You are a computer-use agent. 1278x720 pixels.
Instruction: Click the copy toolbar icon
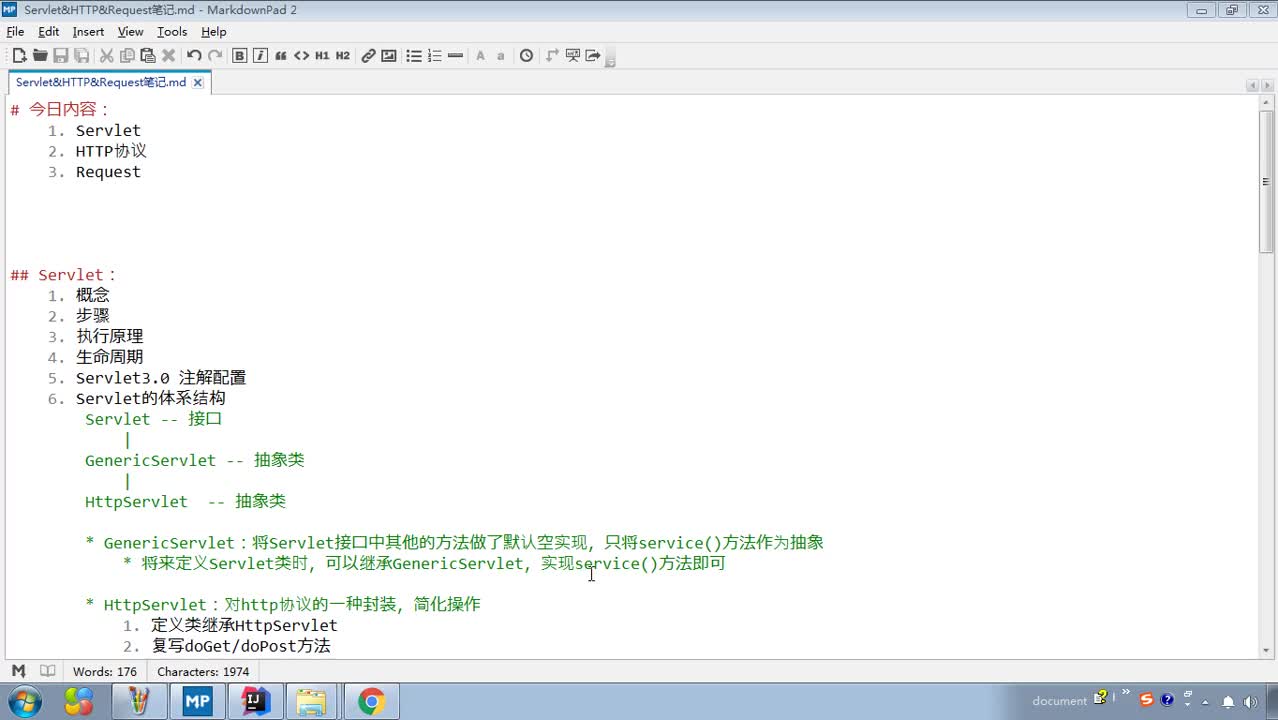[x=127, y=56]
